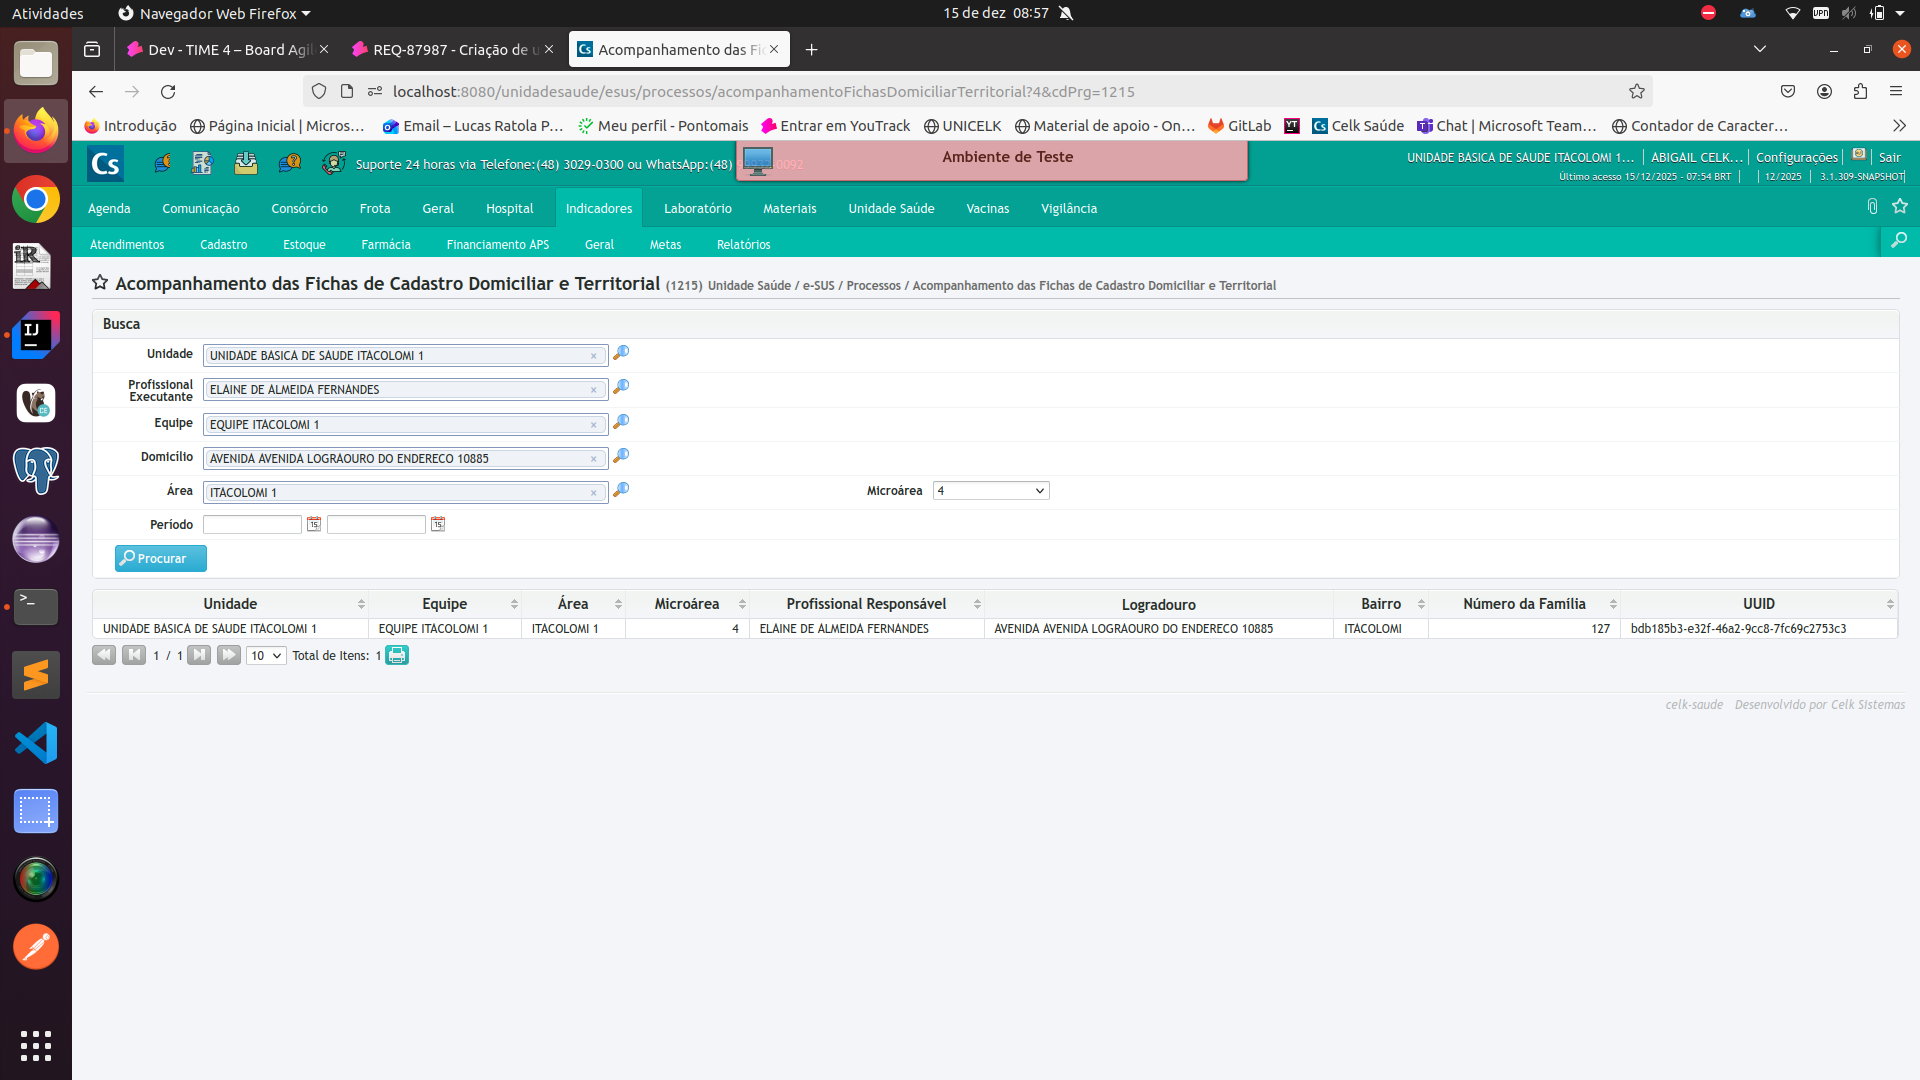Open the support agent headset icon

pyautogui.click(x=333, y=163)
